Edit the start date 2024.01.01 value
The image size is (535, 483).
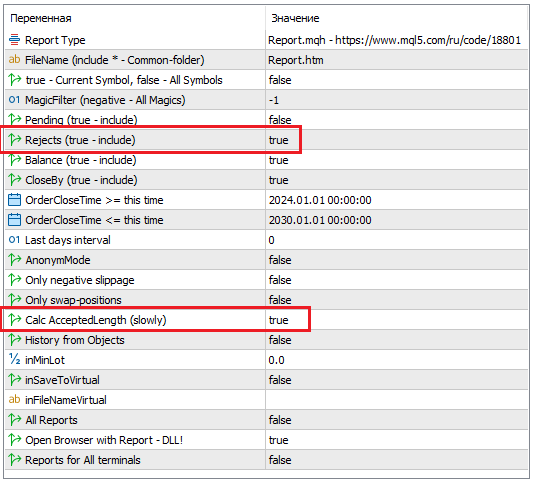pyautogui.click(x=320, y=200)
